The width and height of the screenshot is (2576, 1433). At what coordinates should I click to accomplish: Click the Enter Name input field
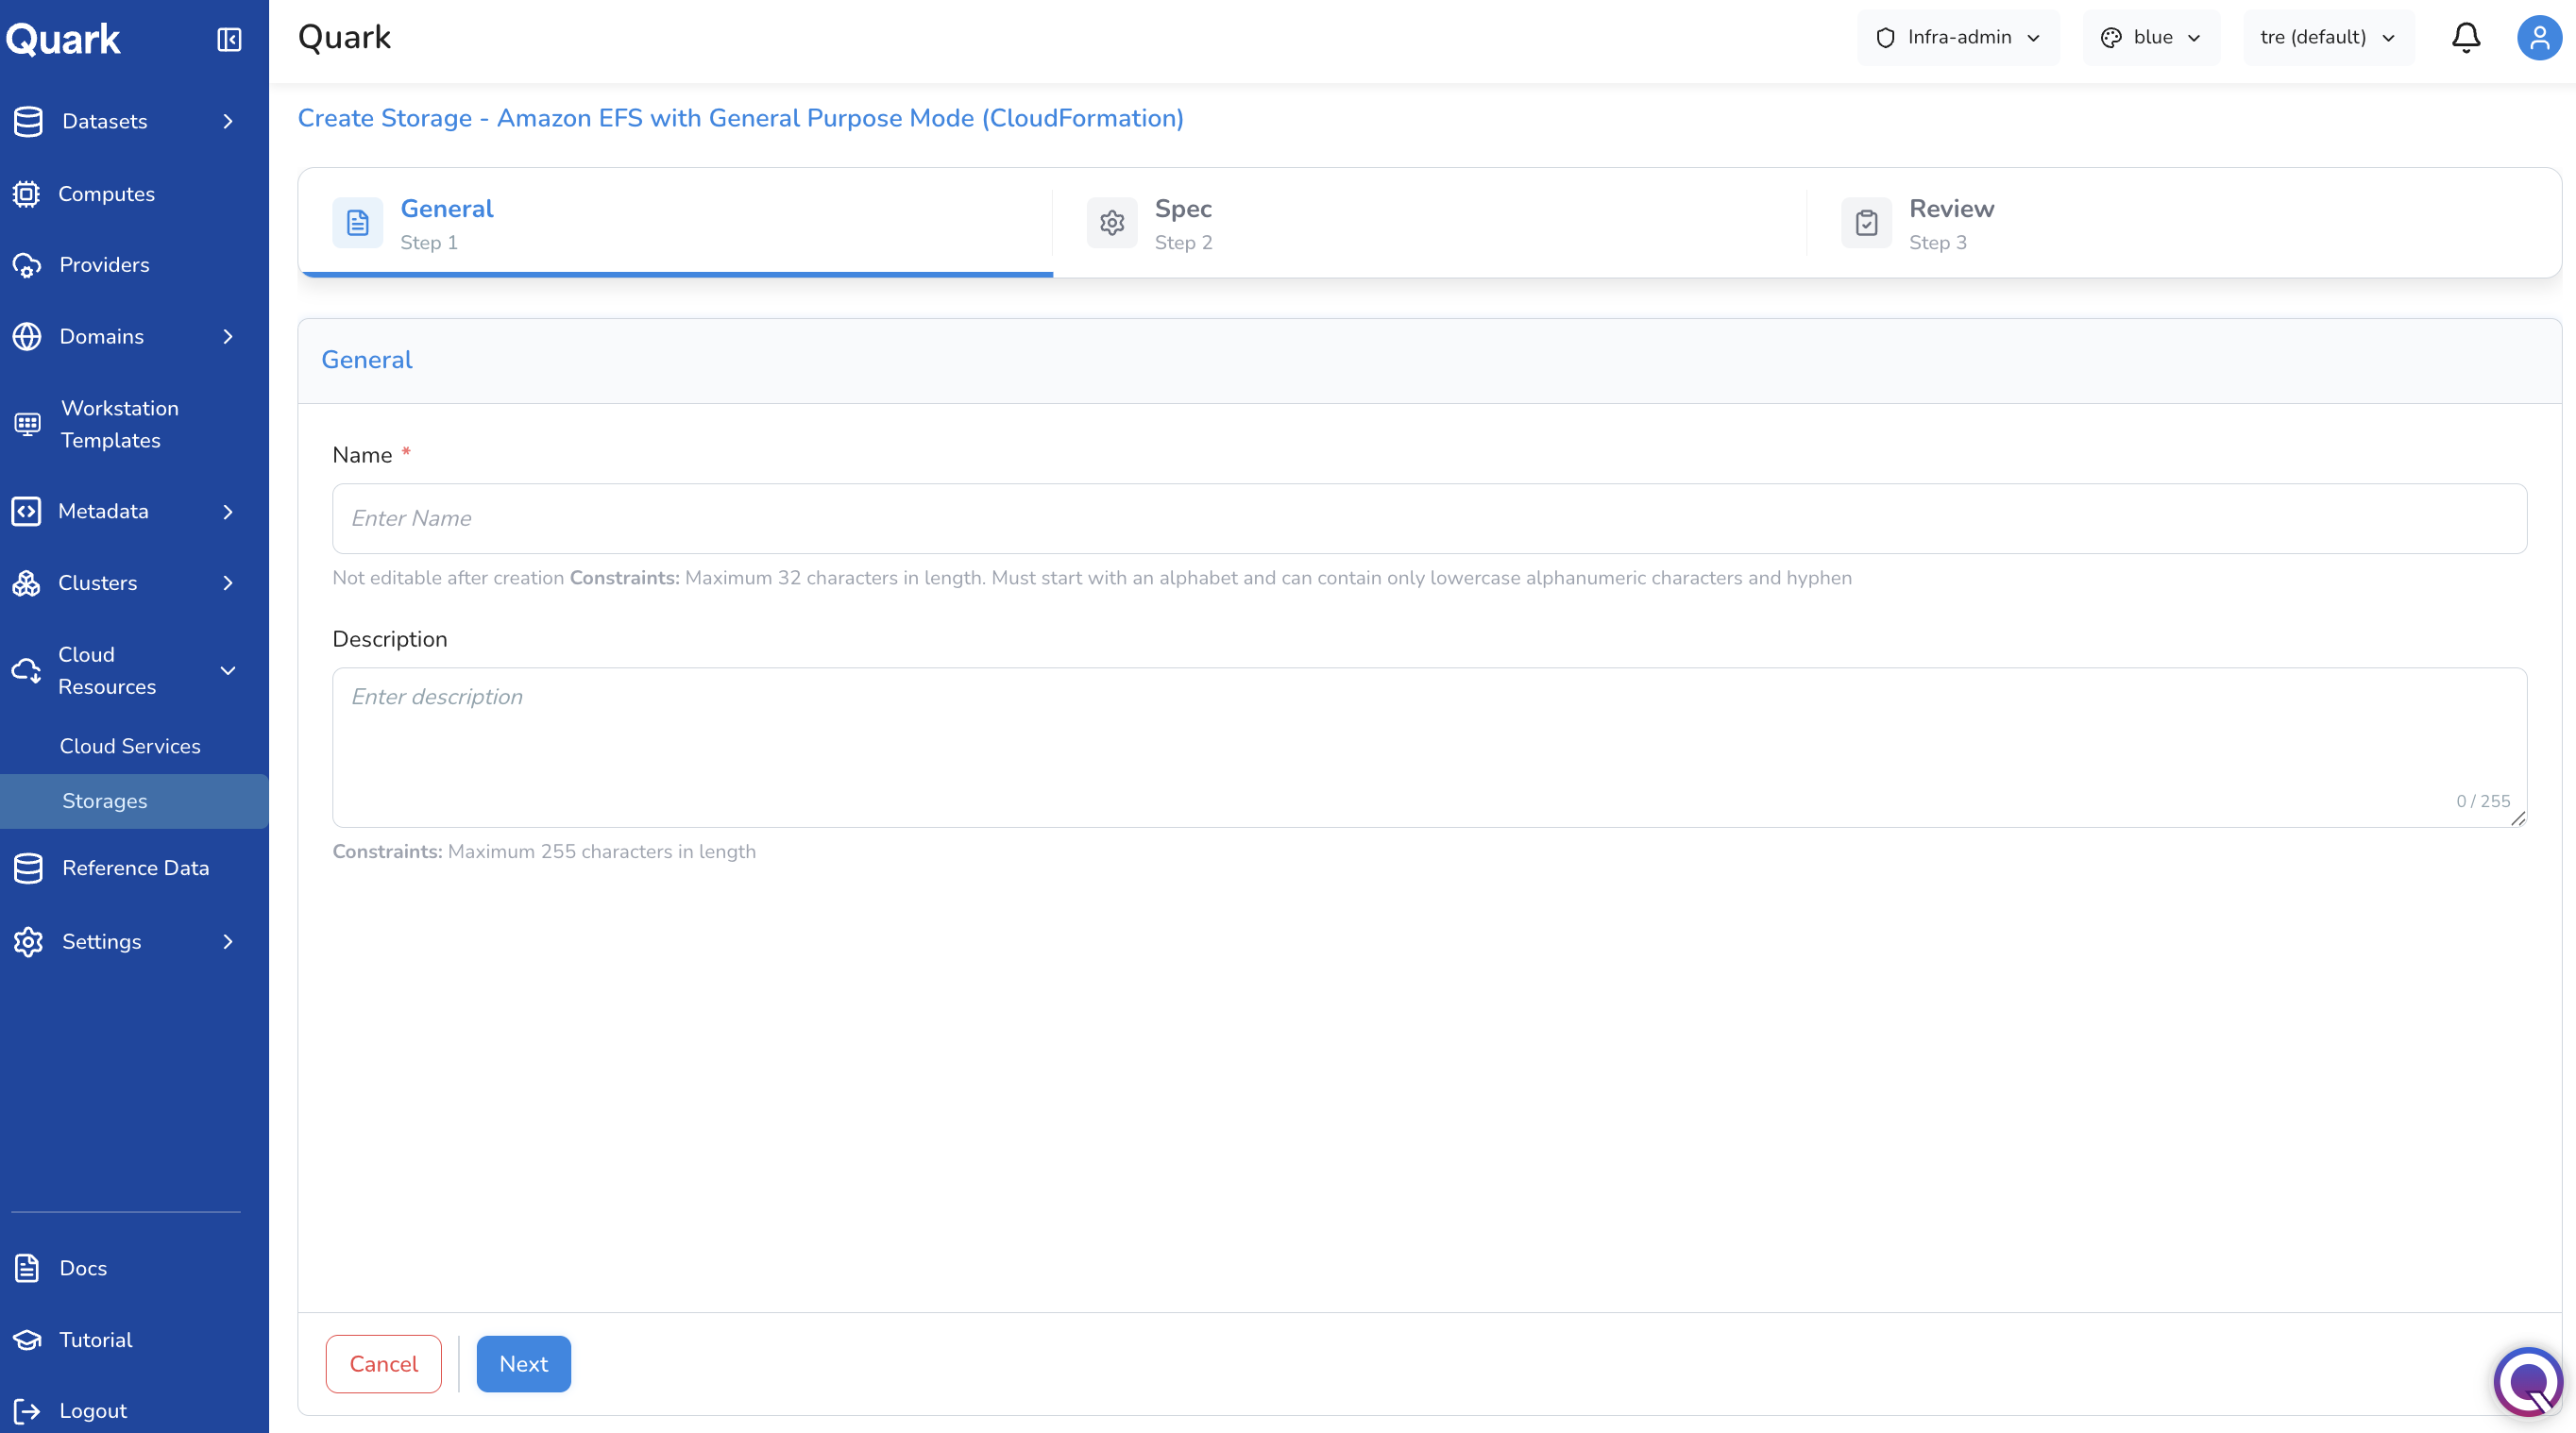click(x=1430, y=519)
